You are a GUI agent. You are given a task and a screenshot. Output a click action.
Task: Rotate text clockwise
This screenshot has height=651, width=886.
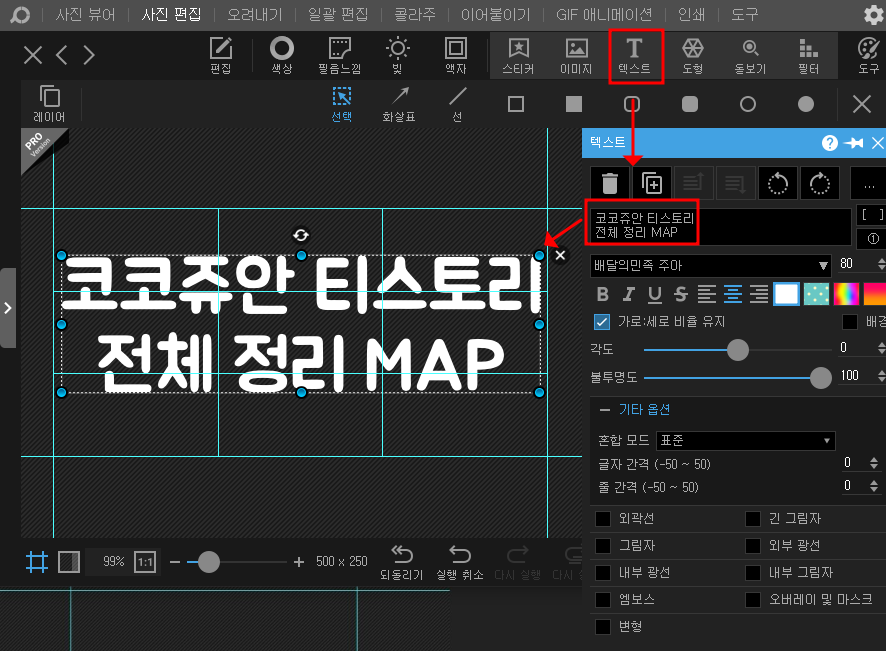[x=819, y=183]
